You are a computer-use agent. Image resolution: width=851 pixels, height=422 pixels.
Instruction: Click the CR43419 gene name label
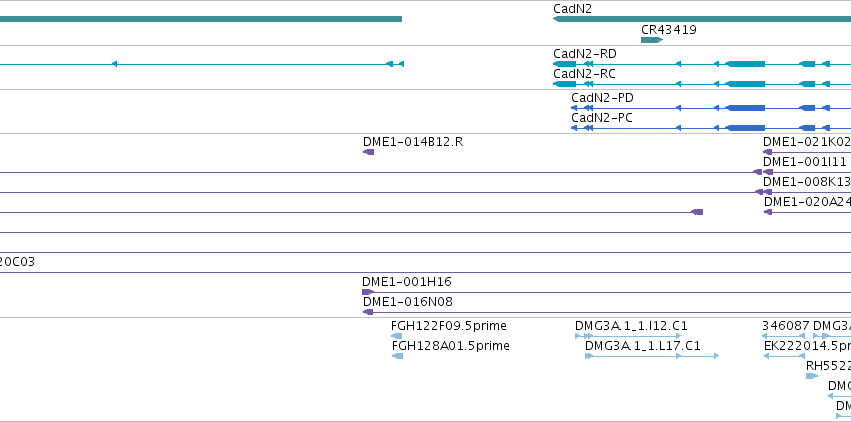(x=669, y=30)
